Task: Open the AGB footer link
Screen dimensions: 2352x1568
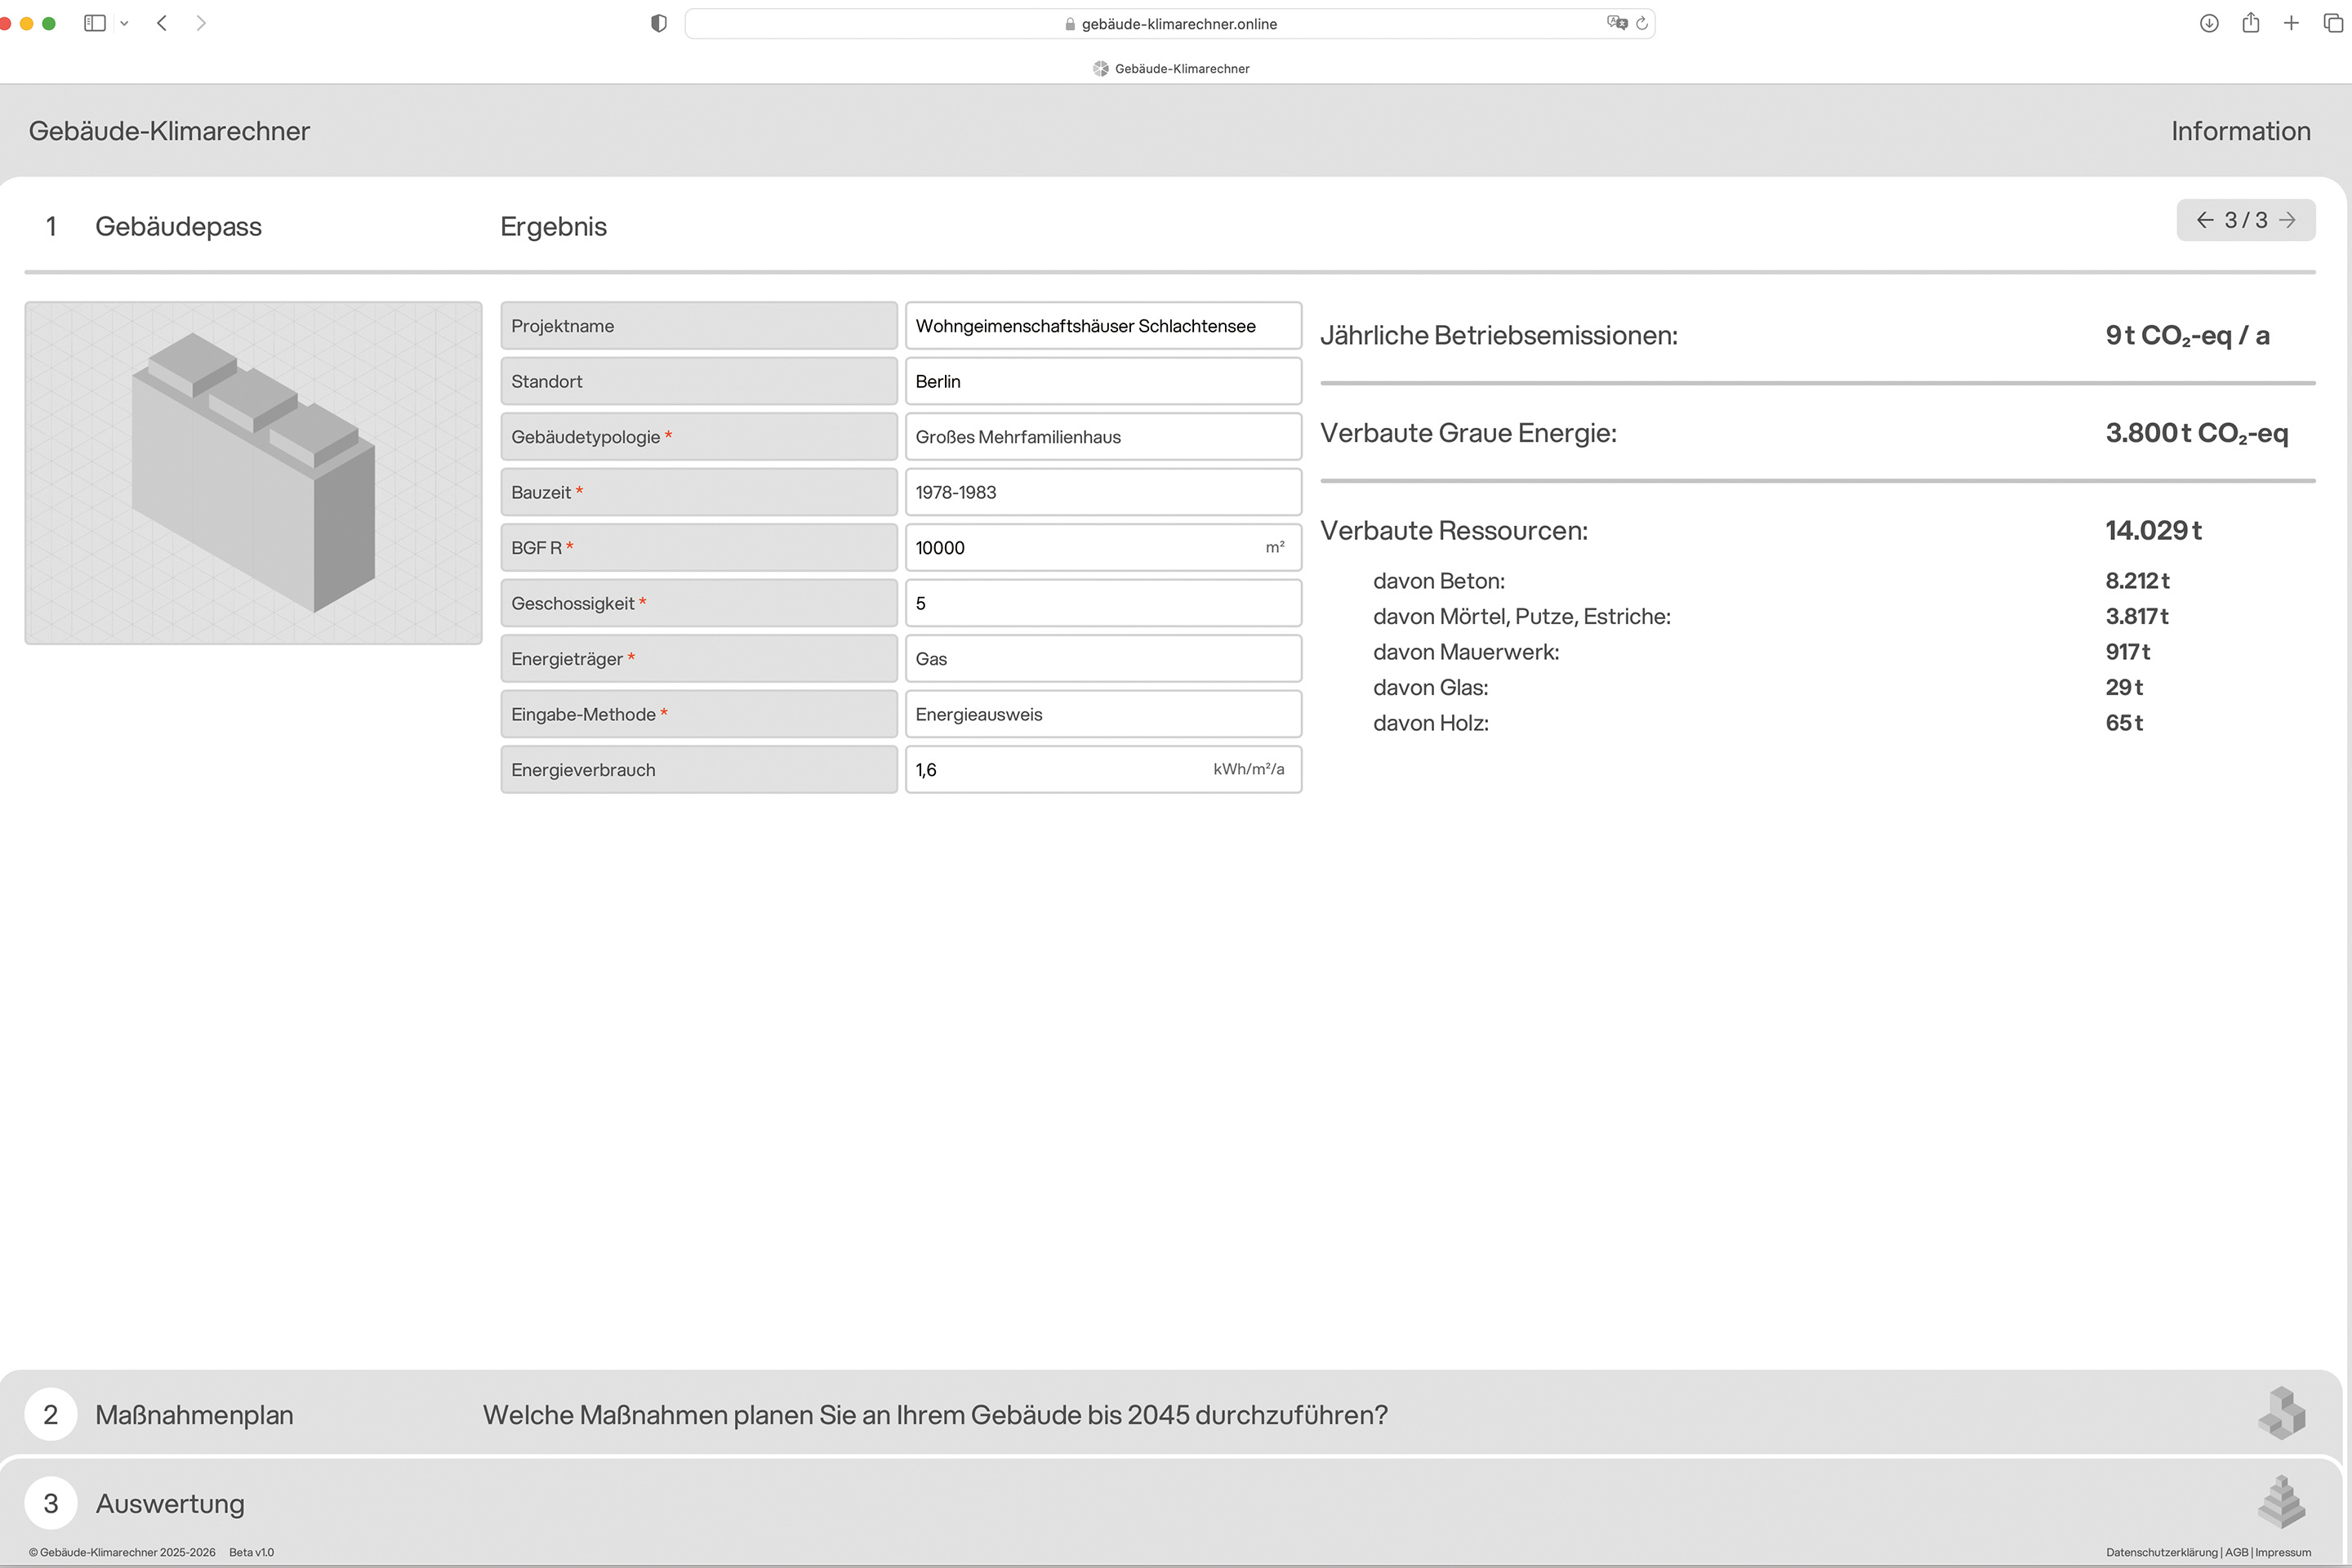Action: 2236,1552
